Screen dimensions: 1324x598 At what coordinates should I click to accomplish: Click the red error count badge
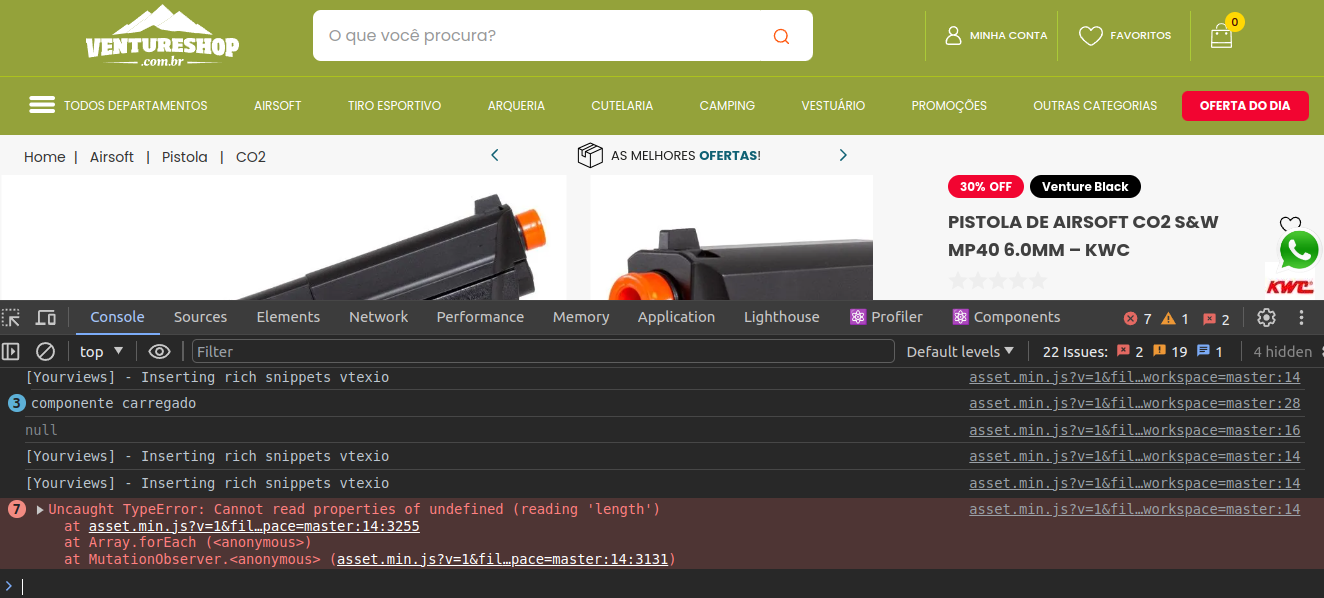click(x=1138, y=318)
